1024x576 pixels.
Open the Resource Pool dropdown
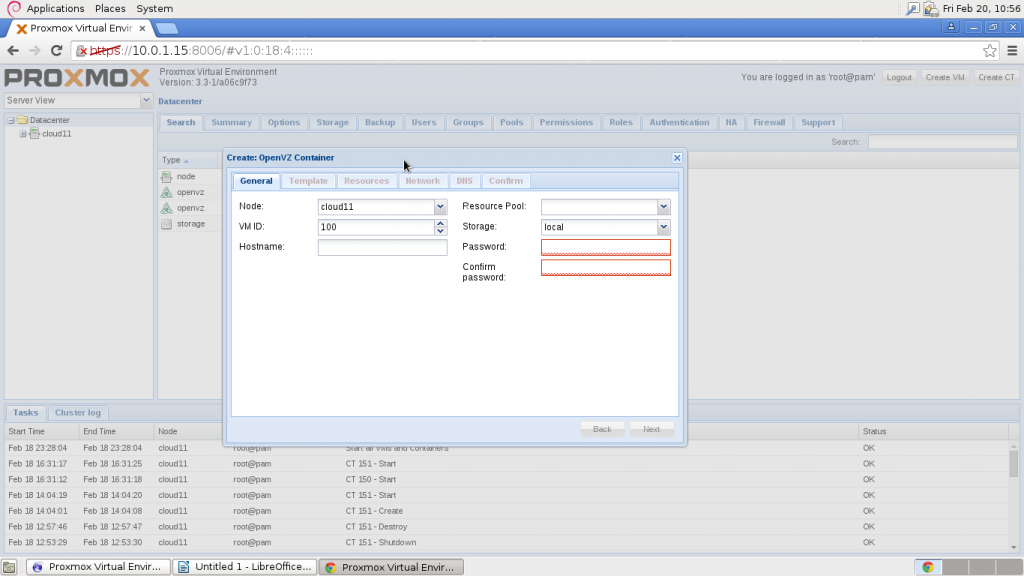coord(664,206)
